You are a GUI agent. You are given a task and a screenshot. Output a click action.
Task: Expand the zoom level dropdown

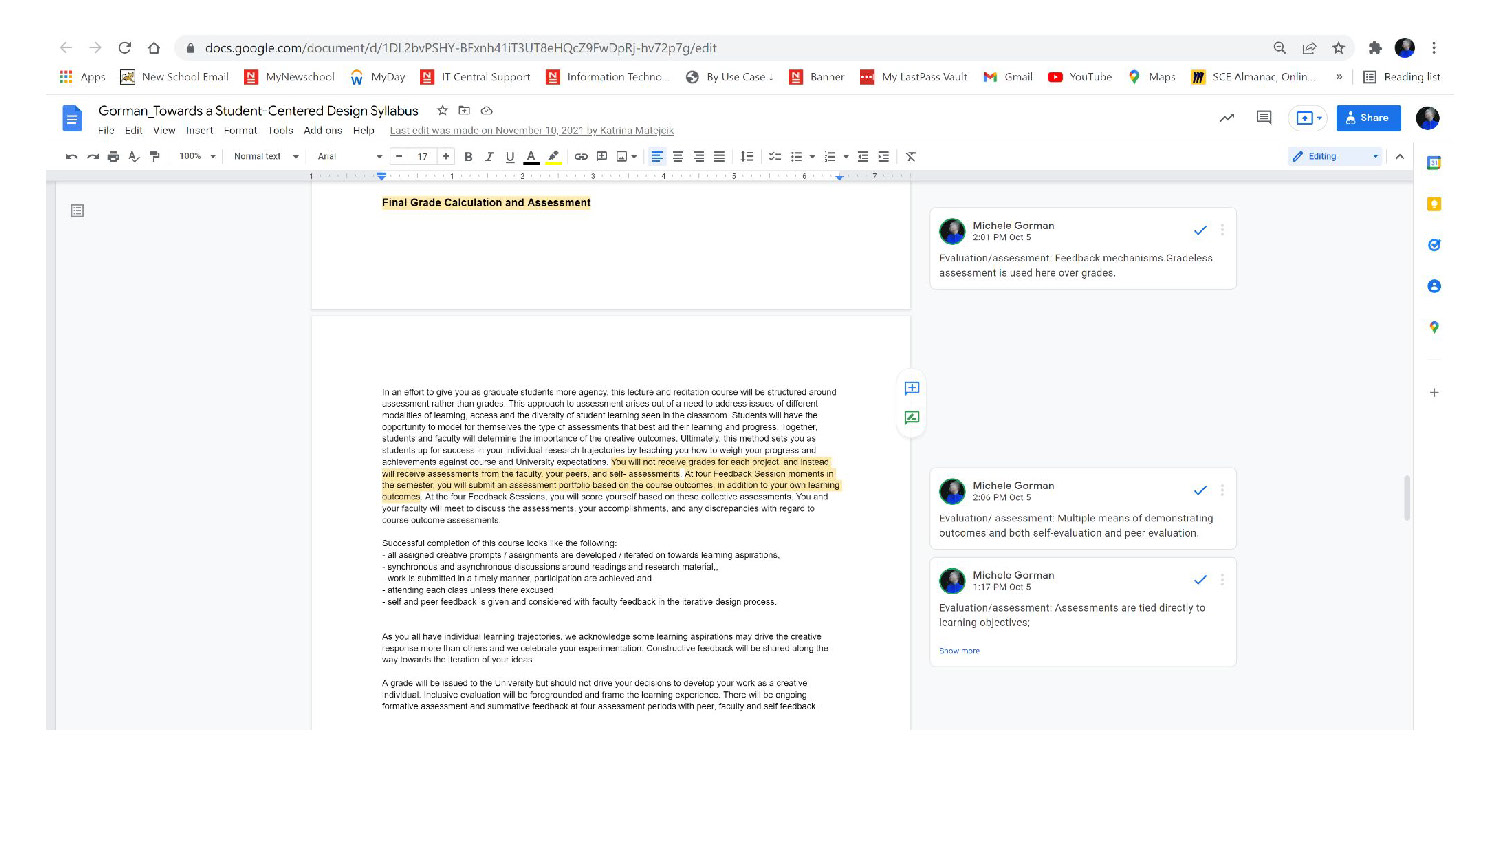click(197, 157)
